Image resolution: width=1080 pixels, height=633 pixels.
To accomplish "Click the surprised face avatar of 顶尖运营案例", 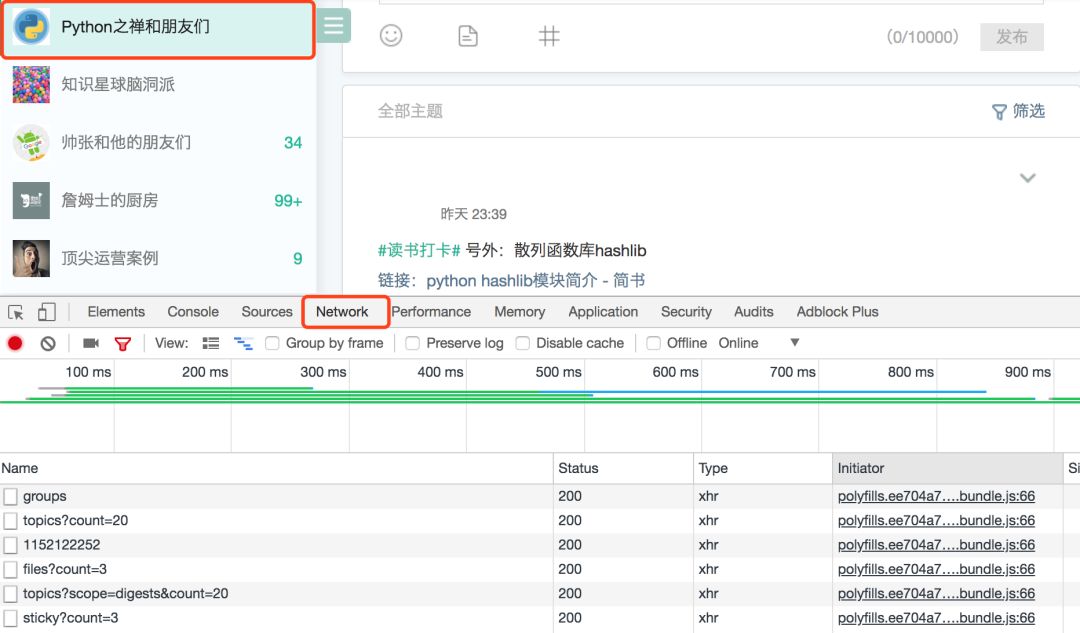I will 31,258.
